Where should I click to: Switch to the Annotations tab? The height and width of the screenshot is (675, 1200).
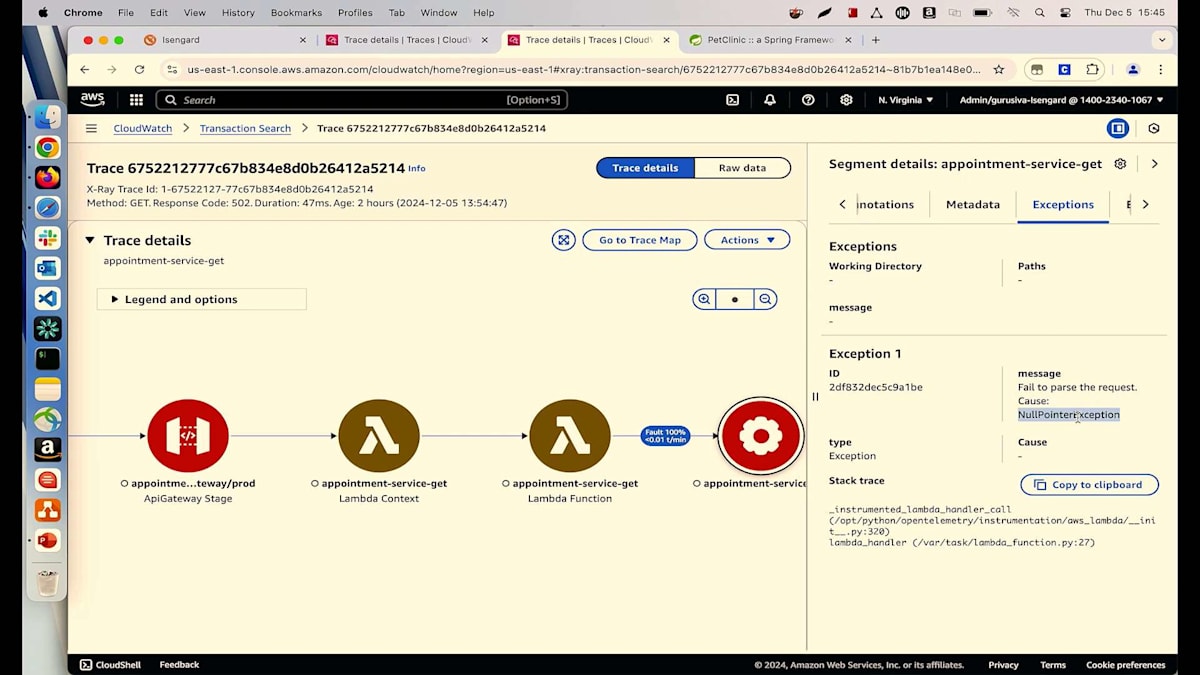click(885, 204)
